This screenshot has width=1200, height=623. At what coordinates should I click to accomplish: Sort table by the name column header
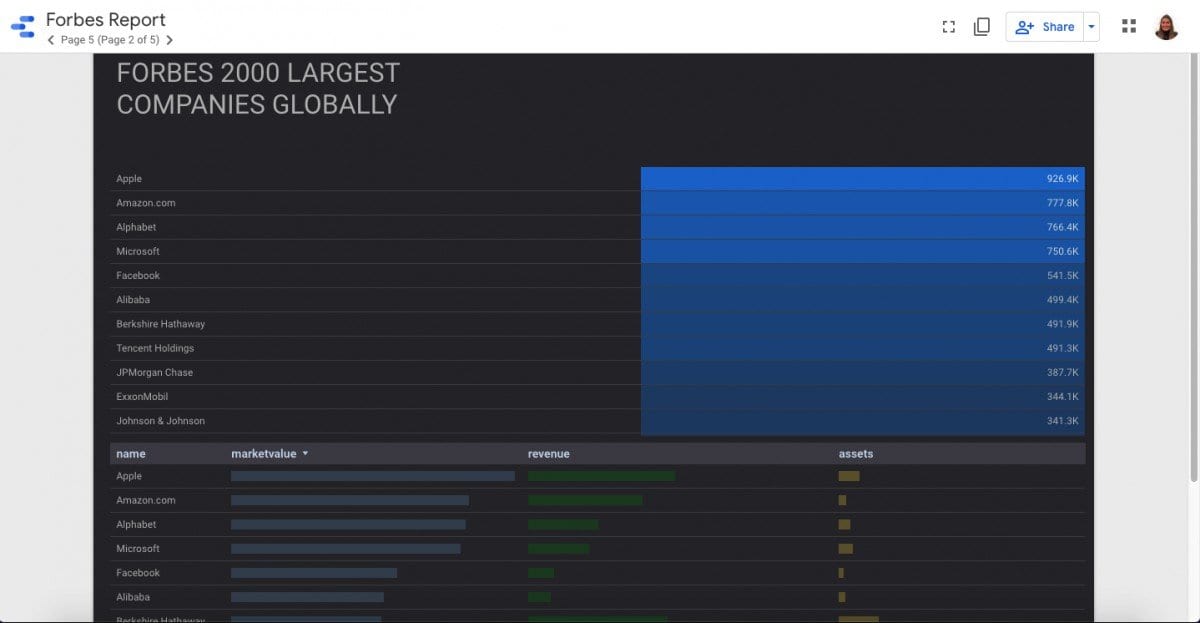click(131, 454)
